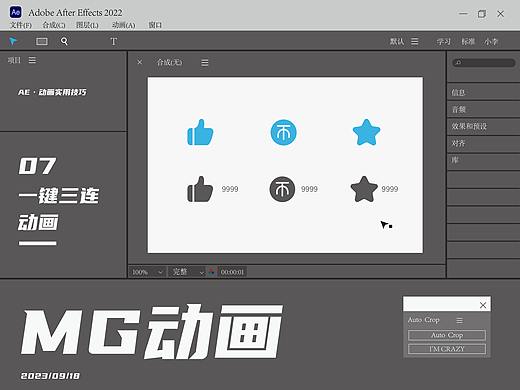Select the Zoom magnifier tool
The height and width of the screenshot is (390, 520).
click(x=64, y=41)
